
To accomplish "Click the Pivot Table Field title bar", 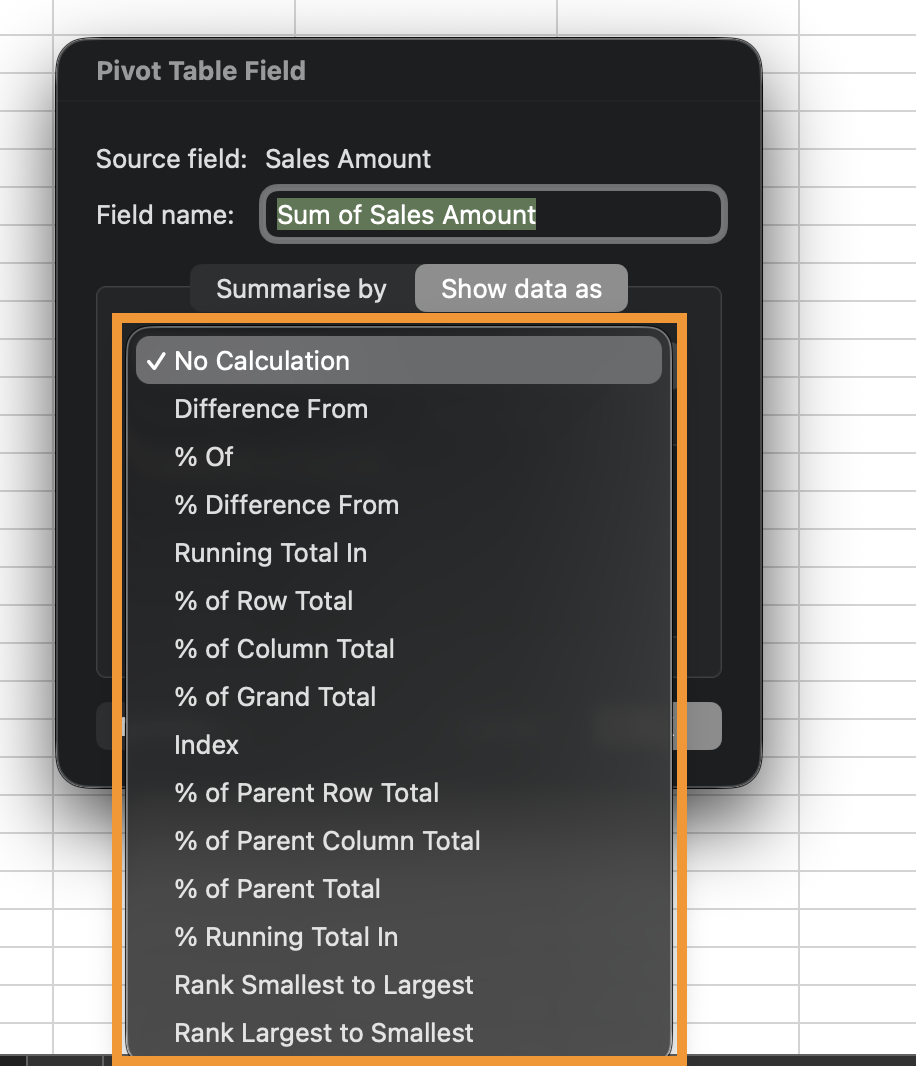I will [x=201, y=71].
